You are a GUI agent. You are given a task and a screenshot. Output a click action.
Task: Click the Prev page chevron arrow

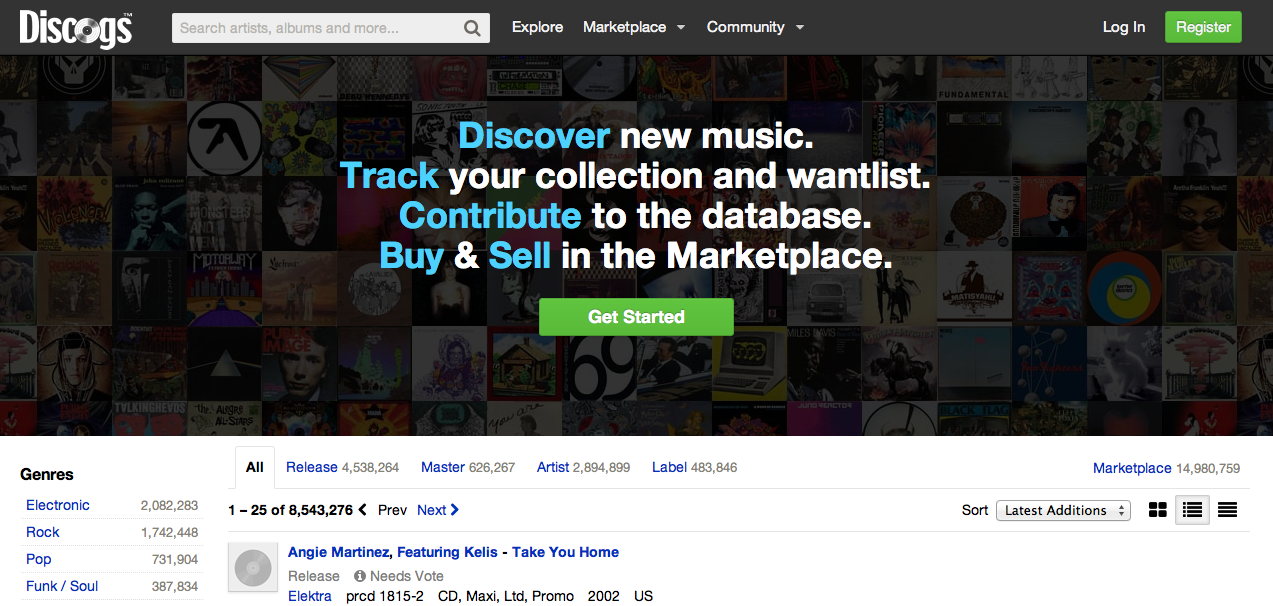pyautogui.click(x=363, y=510)
